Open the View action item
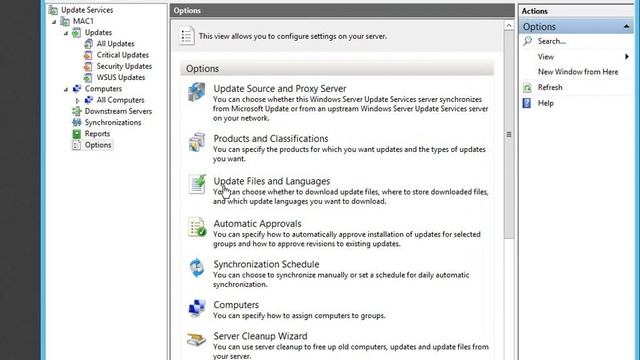 545,57
